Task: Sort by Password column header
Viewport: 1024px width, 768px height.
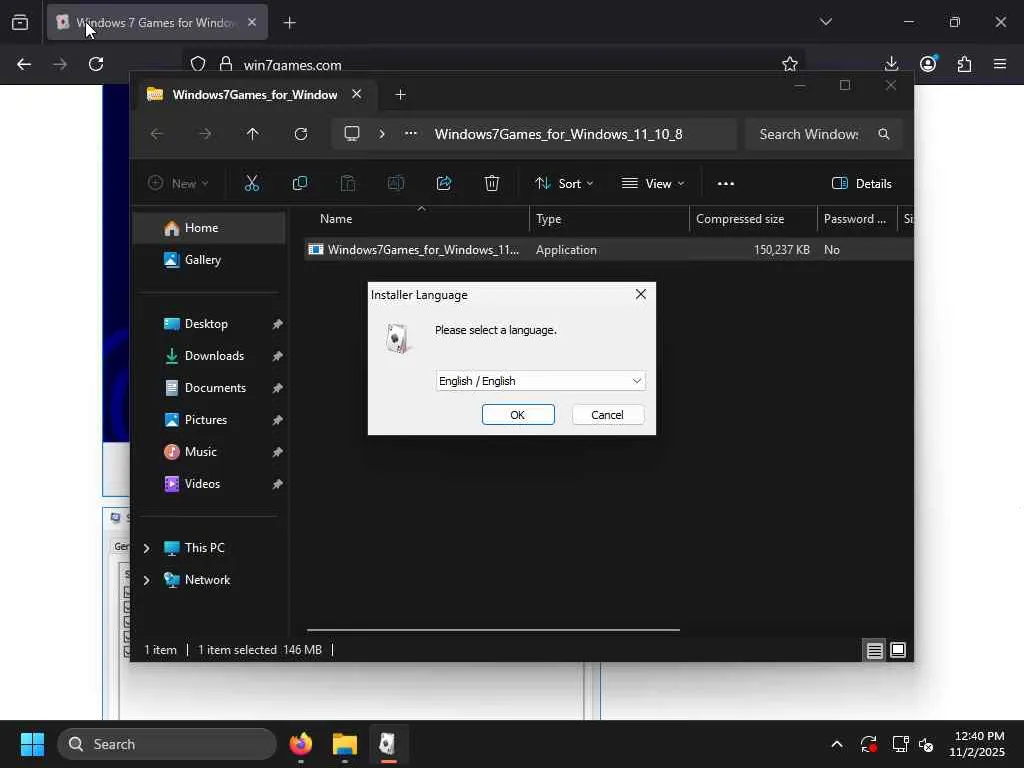Action: click(x=857, y=219)
